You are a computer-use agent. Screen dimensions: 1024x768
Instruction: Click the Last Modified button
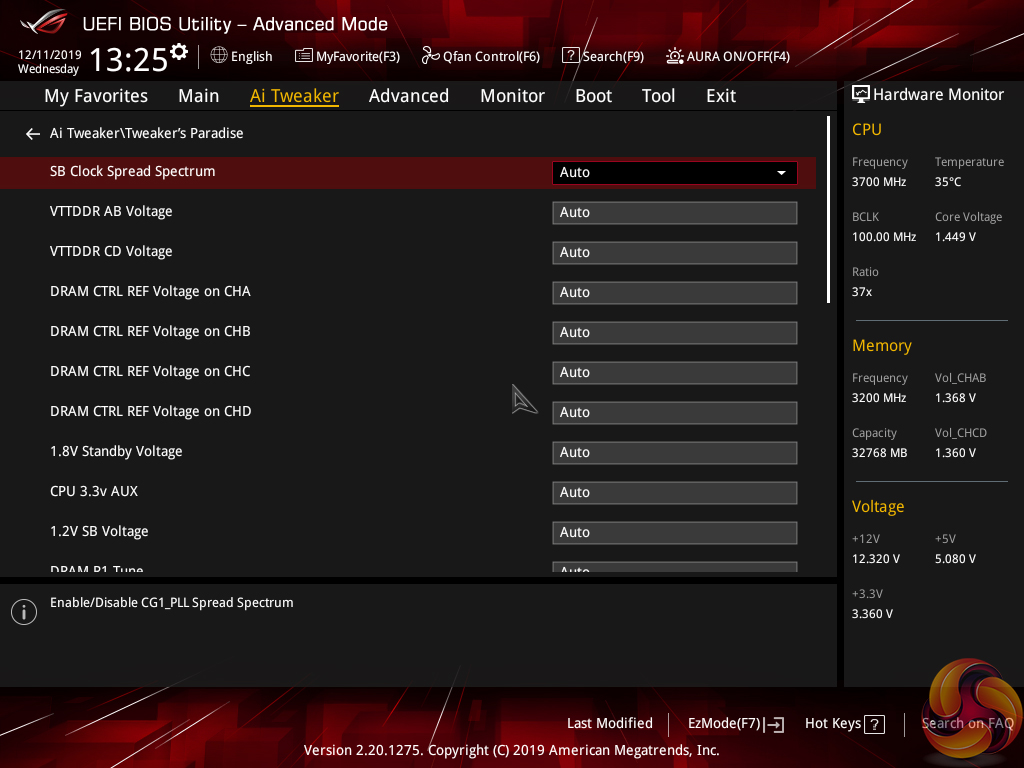coord(609,723)
